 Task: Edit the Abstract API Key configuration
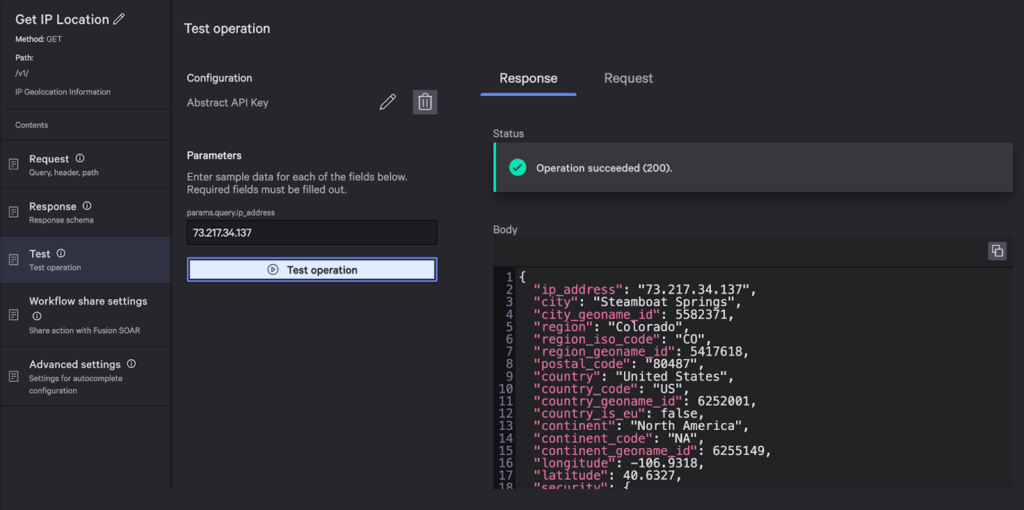click(x=388, y=102)
